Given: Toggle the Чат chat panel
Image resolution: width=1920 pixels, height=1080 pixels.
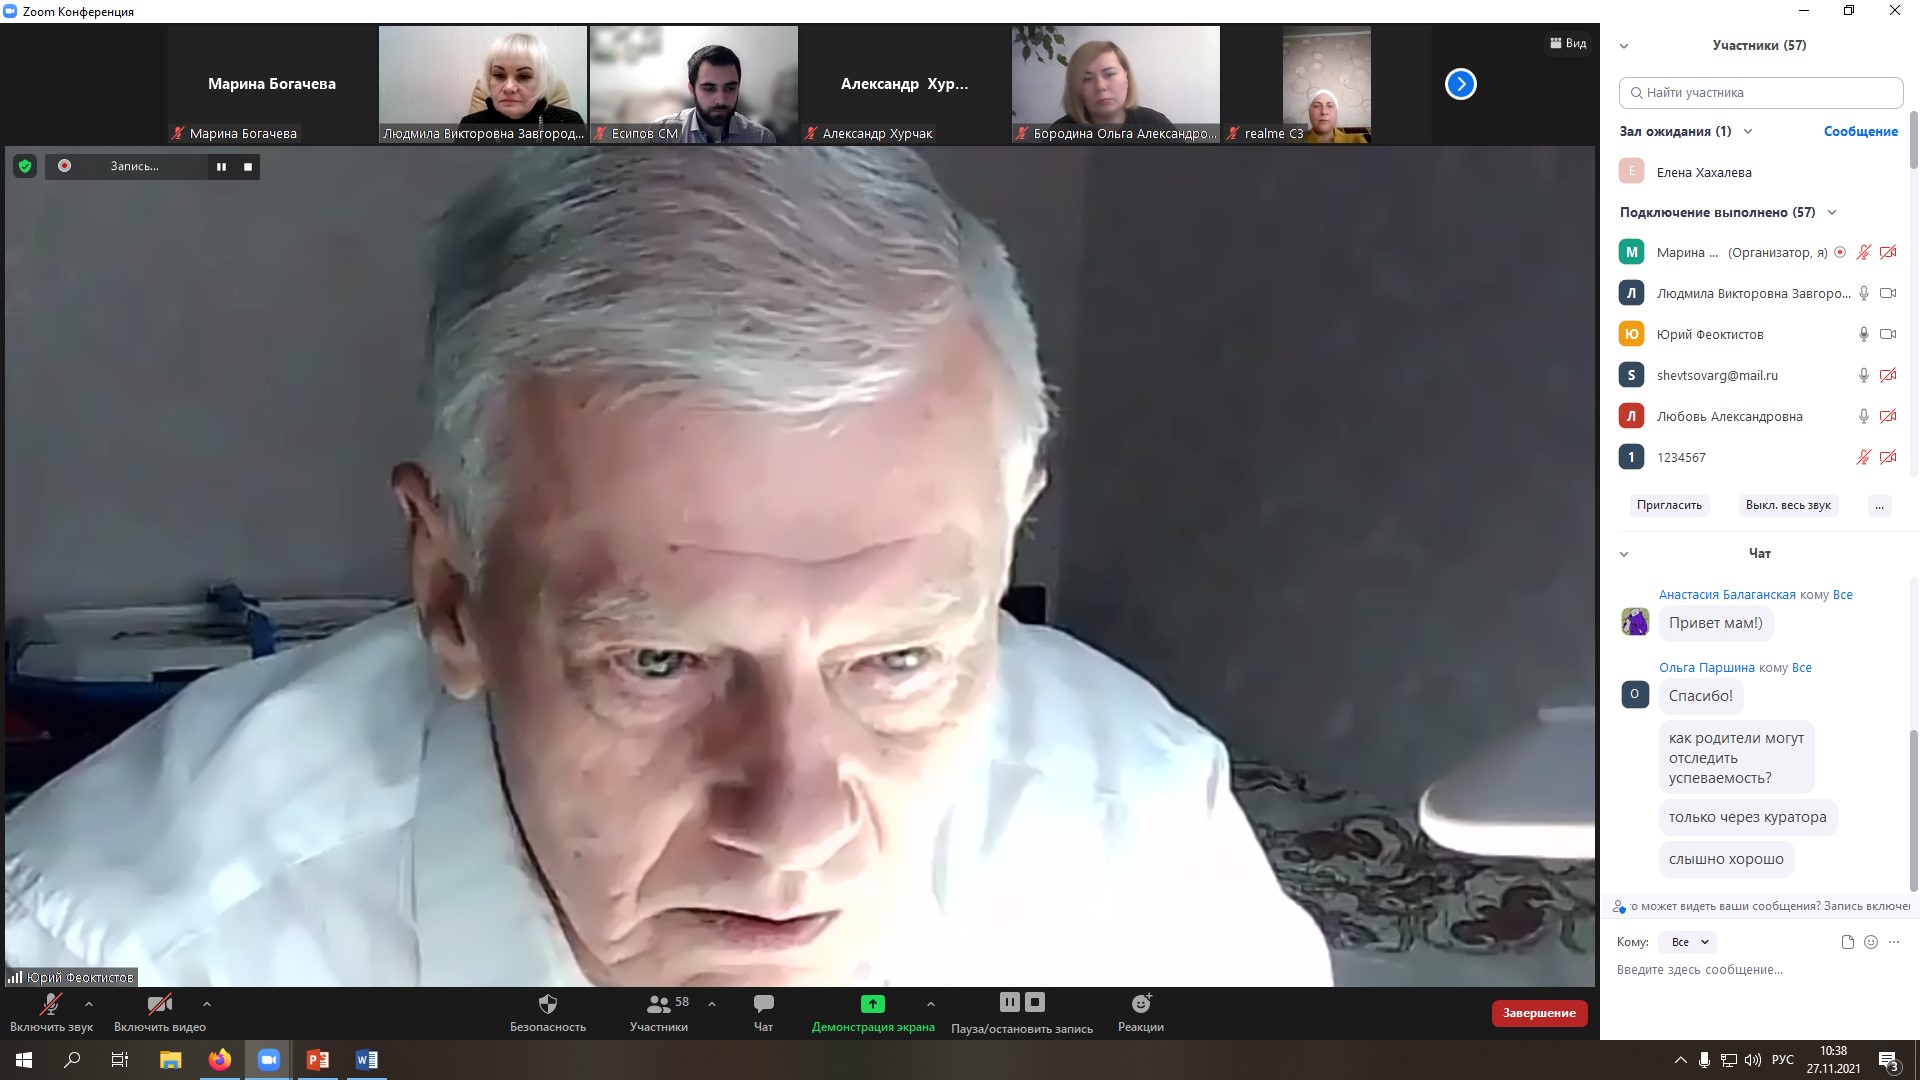Looking at the screenshot, I should pos(763,1012).
